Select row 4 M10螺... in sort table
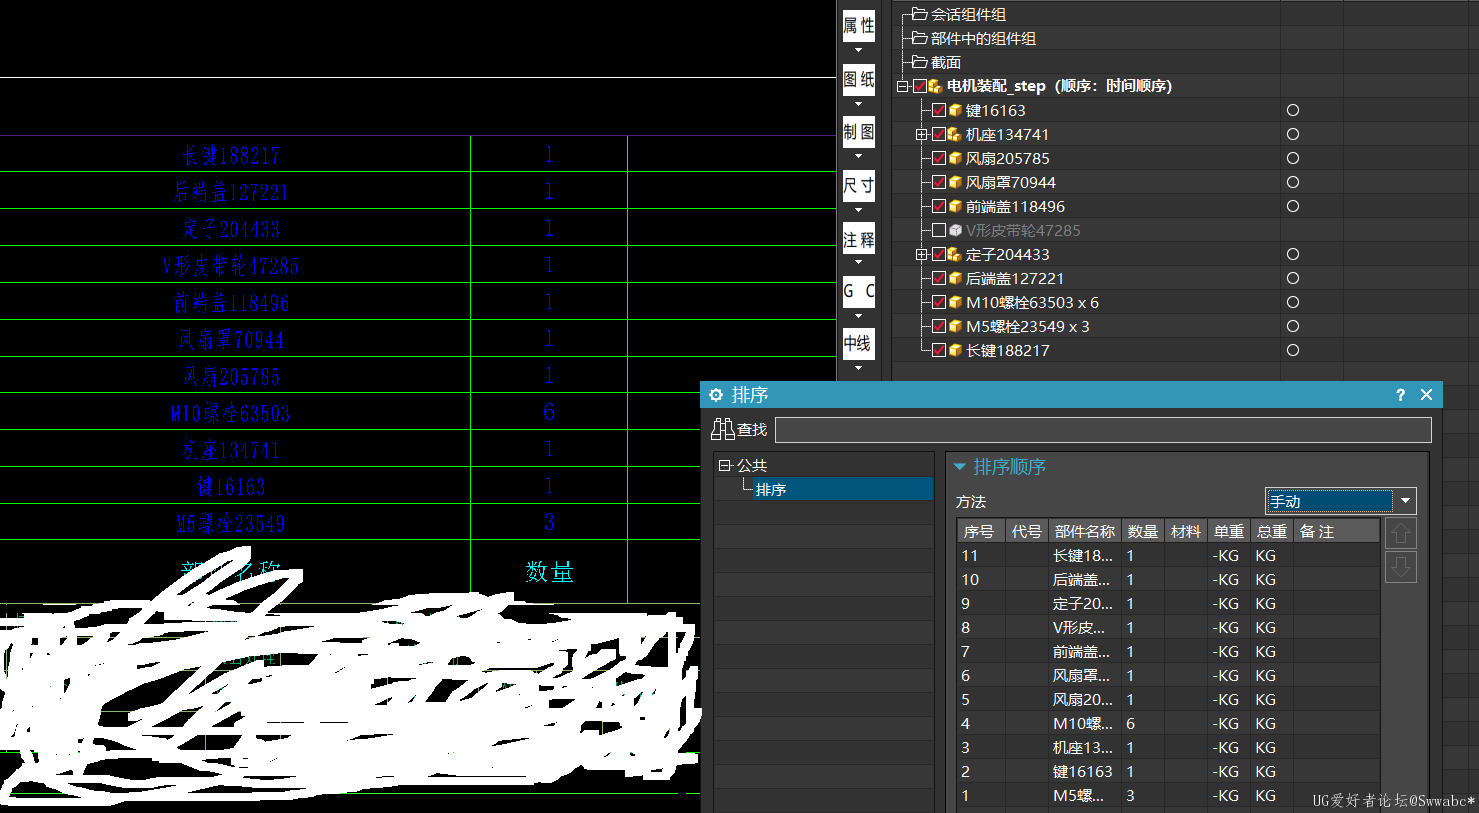Image resolution: width=1479 pixels, height=813 pixels. pos(1168,723)
